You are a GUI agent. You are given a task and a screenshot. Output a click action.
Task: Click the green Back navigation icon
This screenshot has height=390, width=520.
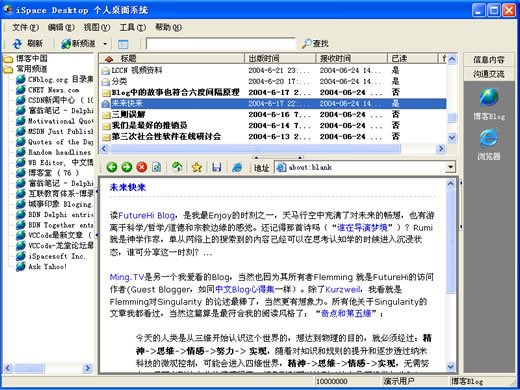pos(112,167)
